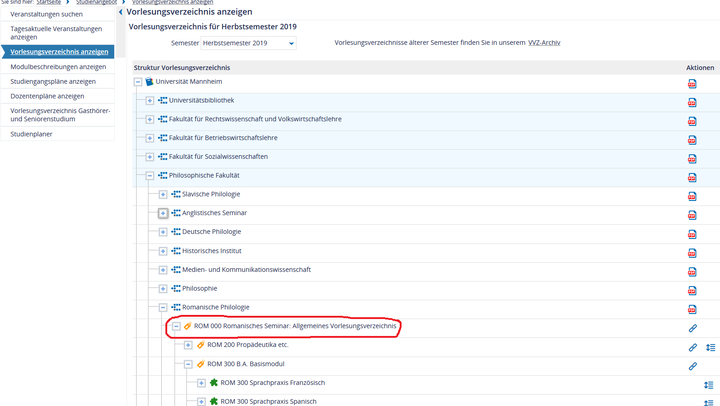Click PDF icon for Philosophische Fakultät
Image resolution: width=720 pixels, height=406 pixels.
[x=692, y=177]
